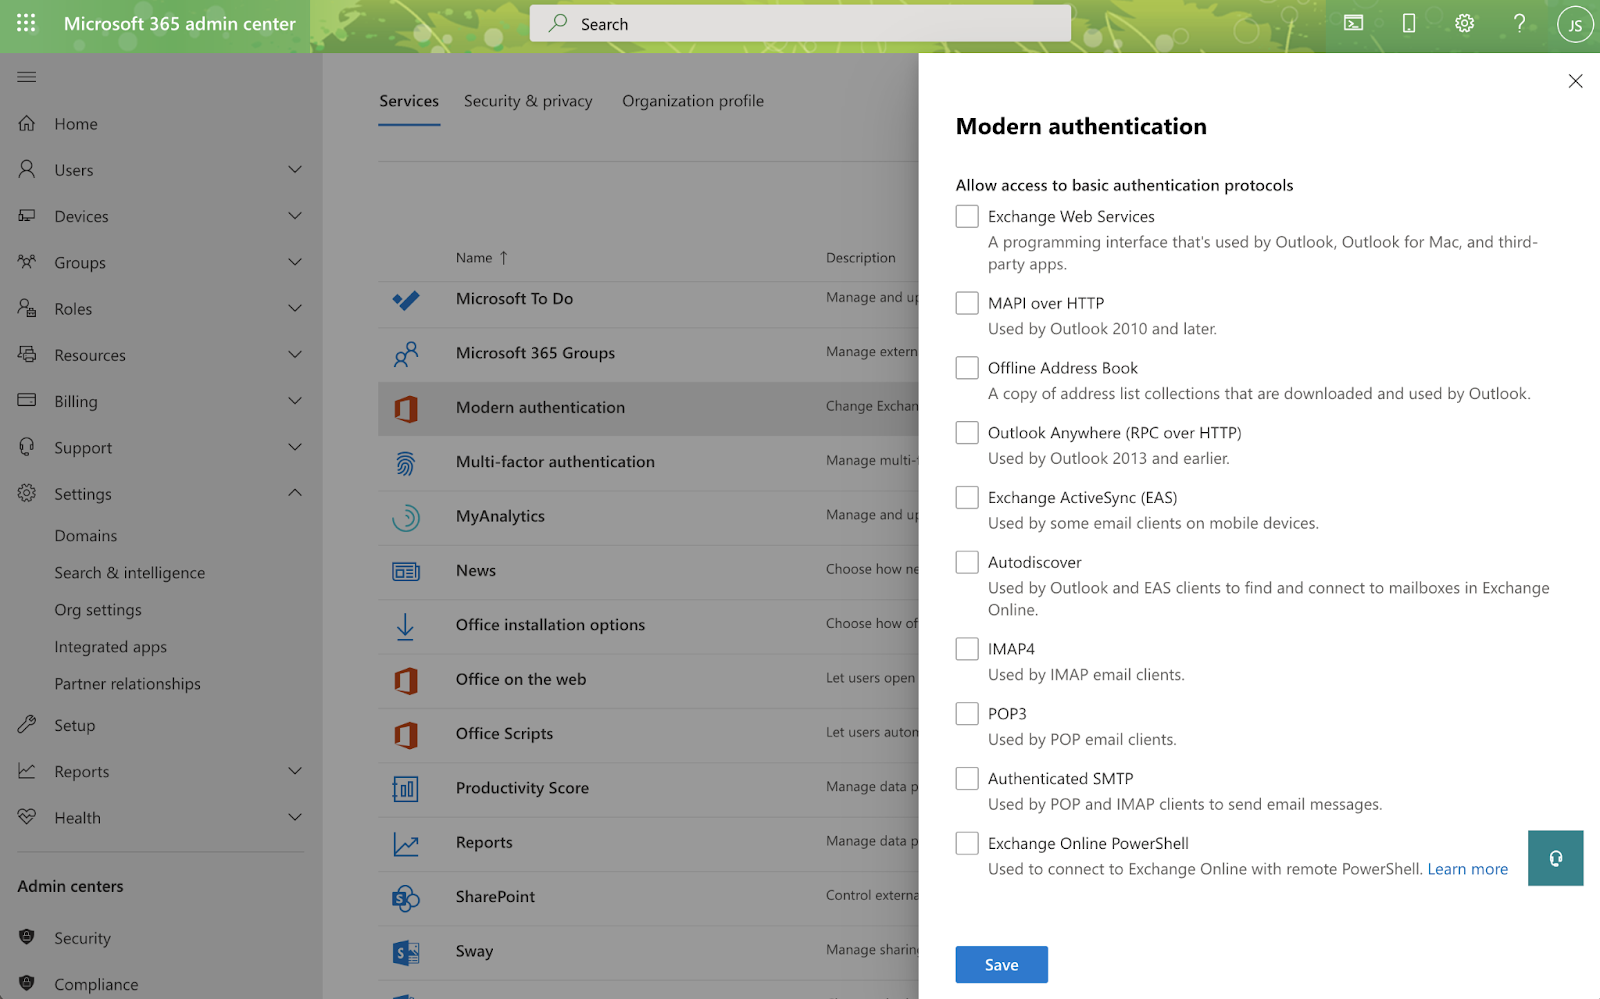
Task: Open Search & intelligence settings
Action: click(x=130, y=573)
